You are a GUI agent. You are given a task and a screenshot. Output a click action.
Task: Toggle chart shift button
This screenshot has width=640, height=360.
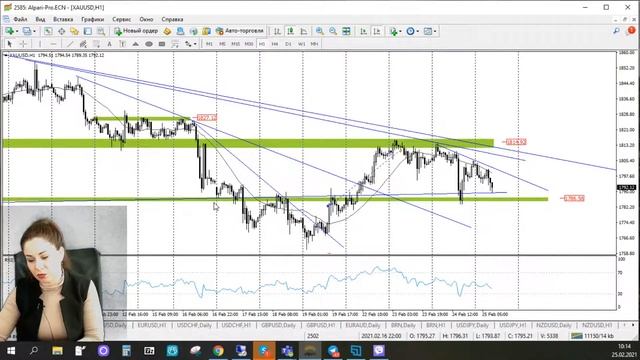click(377, 31)
